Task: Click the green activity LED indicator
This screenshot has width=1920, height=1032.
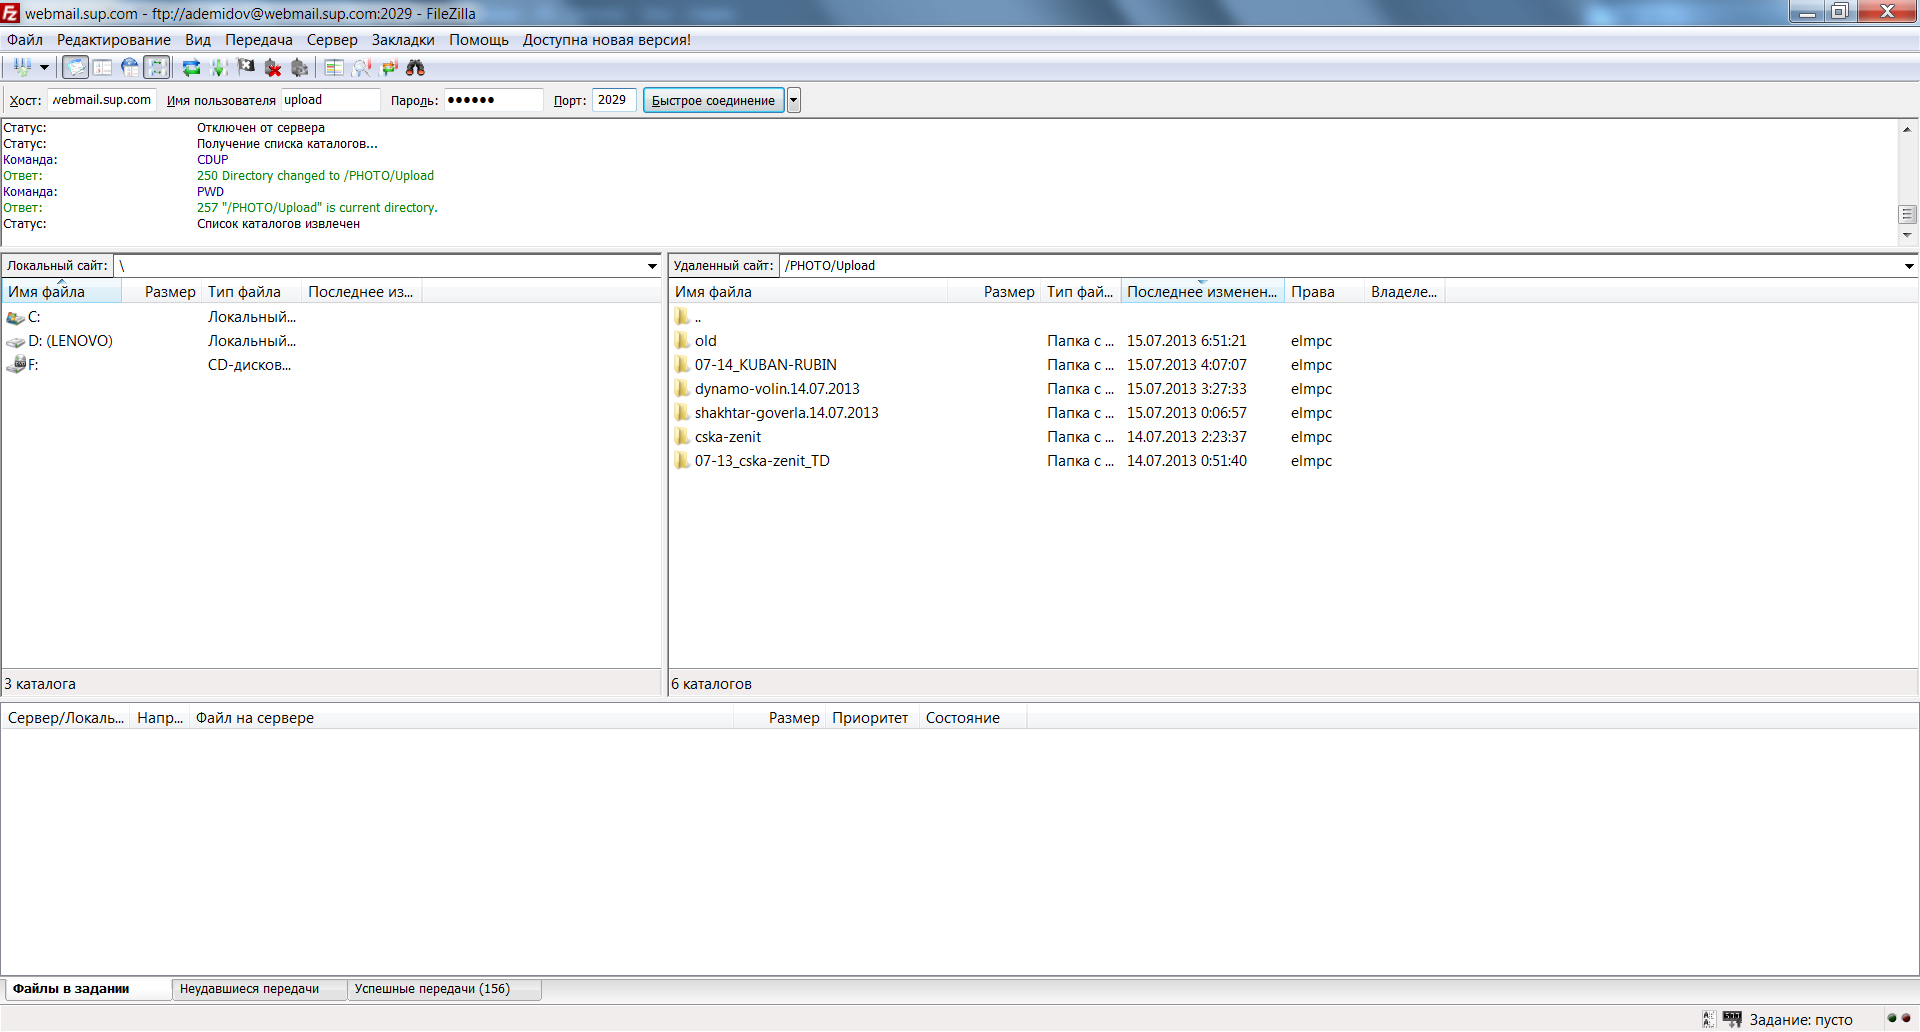Action: (x=1892, y=1018)
